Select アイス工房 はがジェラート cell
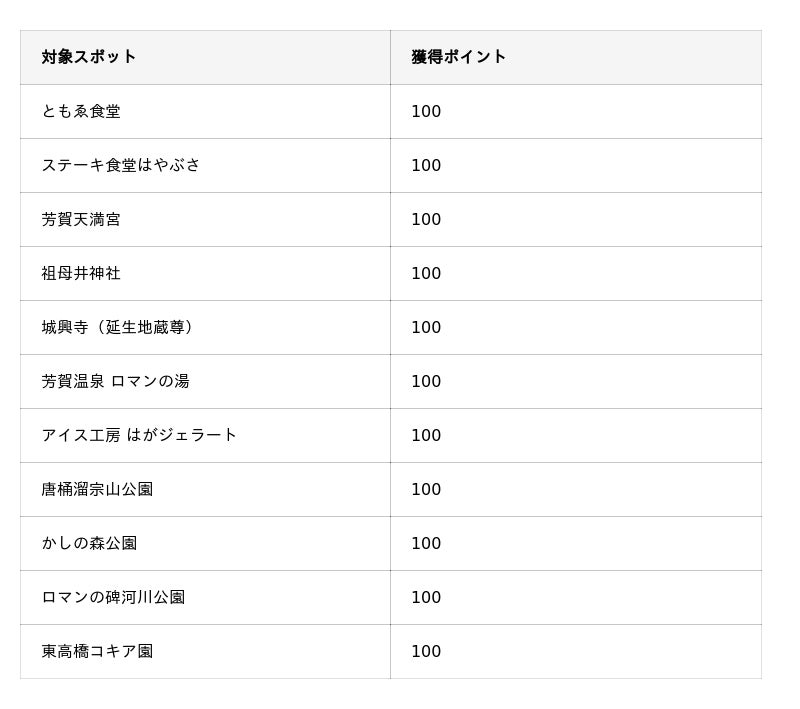 click(x=205, y=436)
